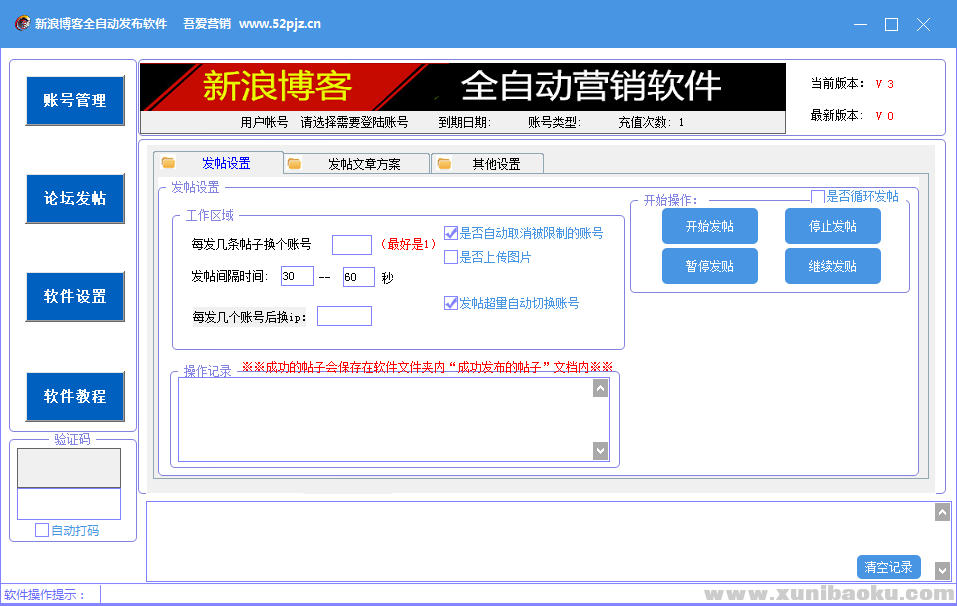
Task: Switch to the 发帖文章方案 tab
Action: click(x=364, y=164)
